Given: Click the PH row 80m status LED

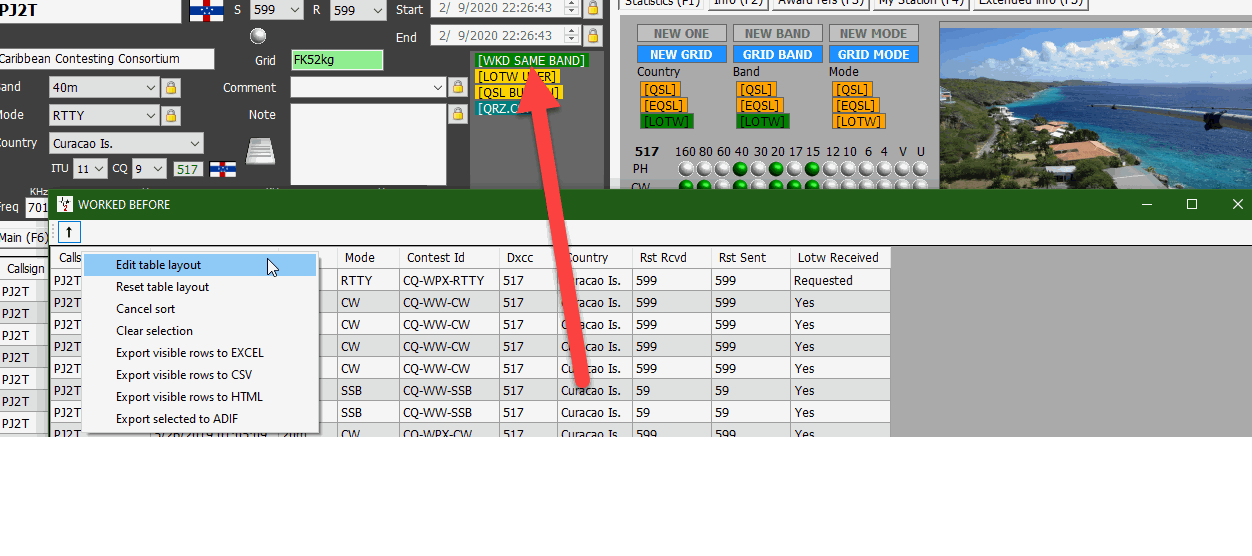Looking at the screenshot, I should tap(704, 169).
